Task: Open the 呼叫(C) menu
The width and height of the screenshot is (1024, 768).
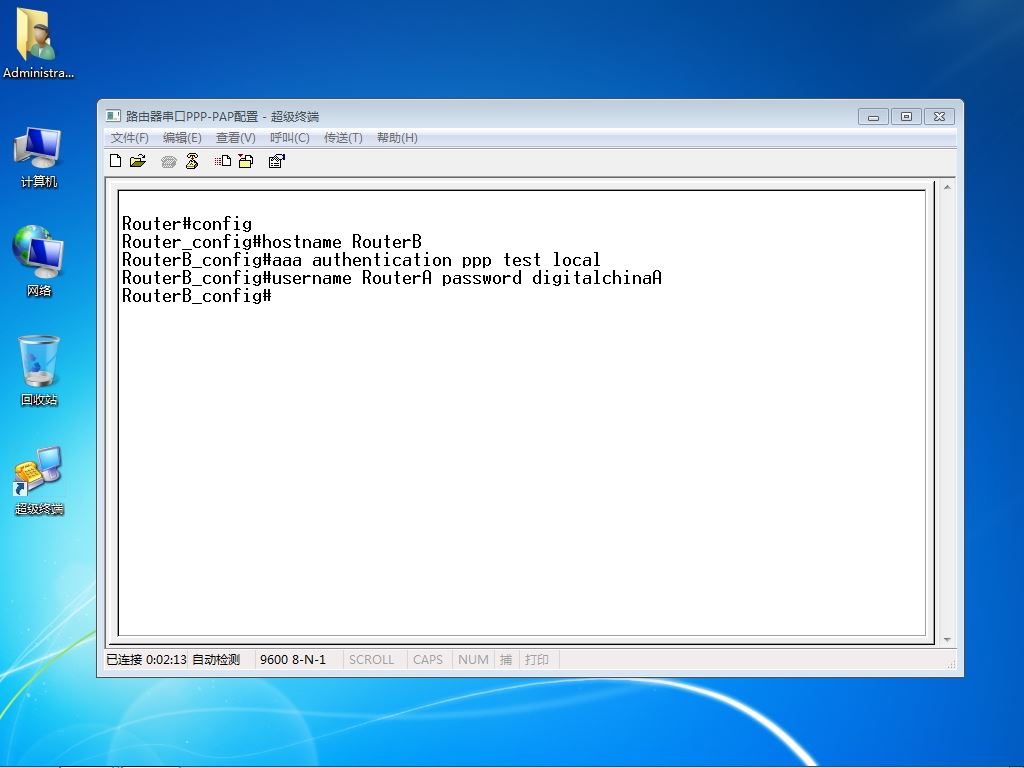Action: tap(289, 138)
